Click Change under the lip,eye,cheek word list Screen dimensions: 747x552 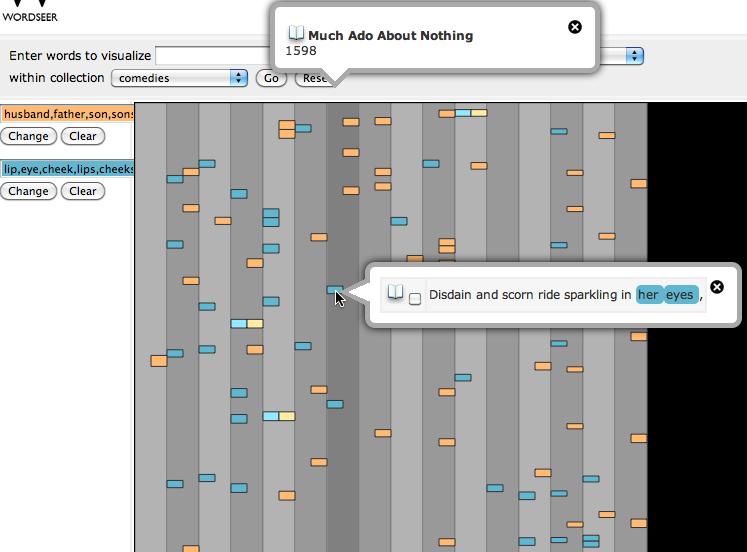(29, 191)
